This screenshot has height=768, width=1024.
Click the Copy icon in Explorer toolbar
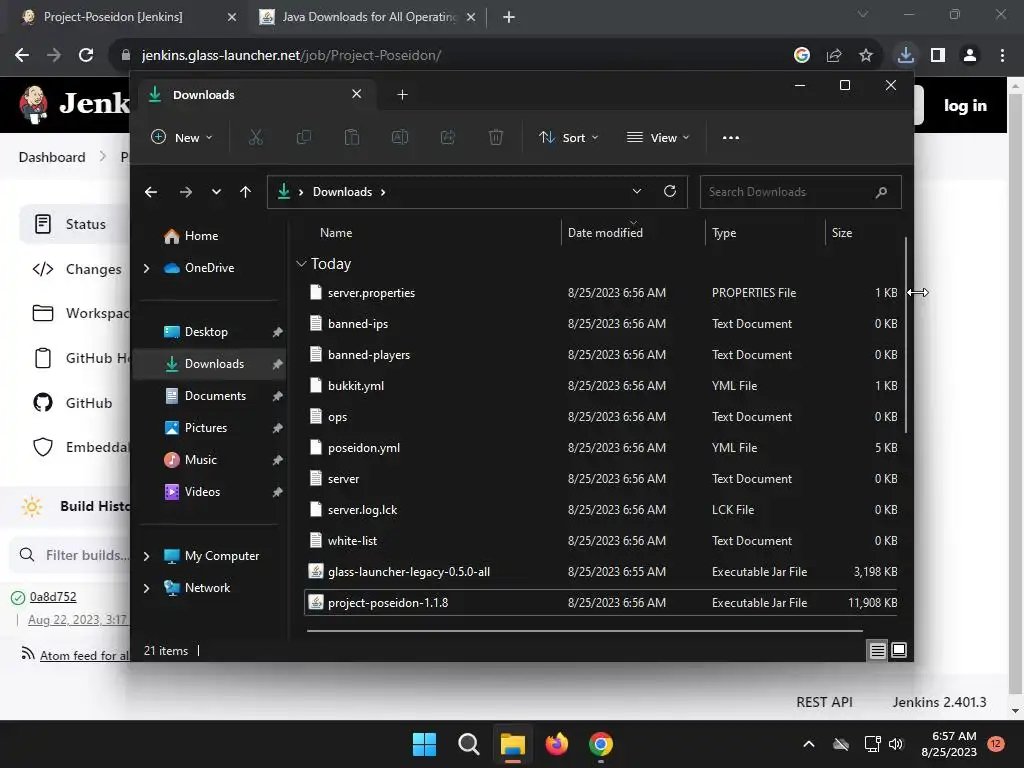(304, 137)
